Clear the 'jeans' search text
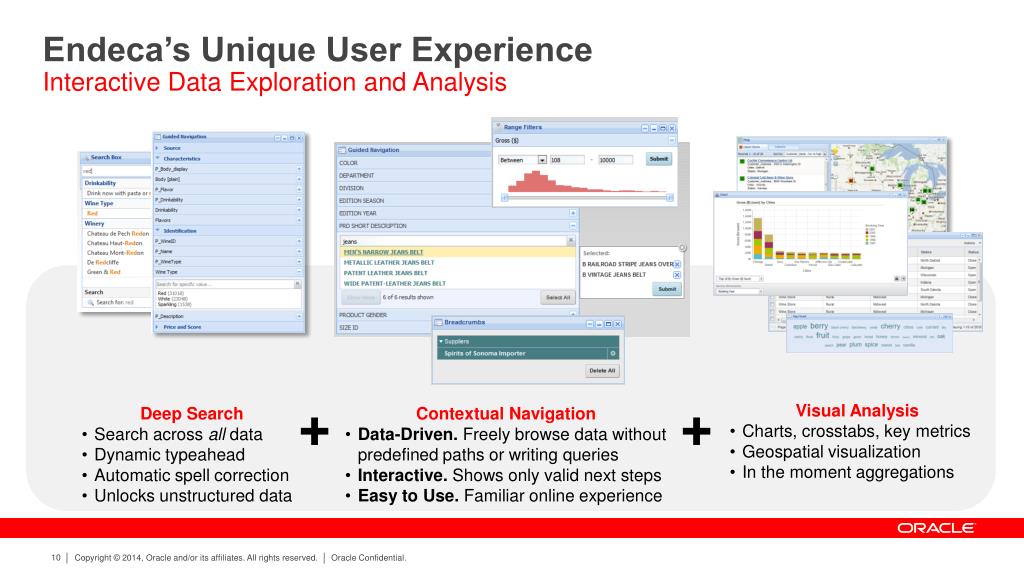This screenshot has height=576, width=1024. 570,241
